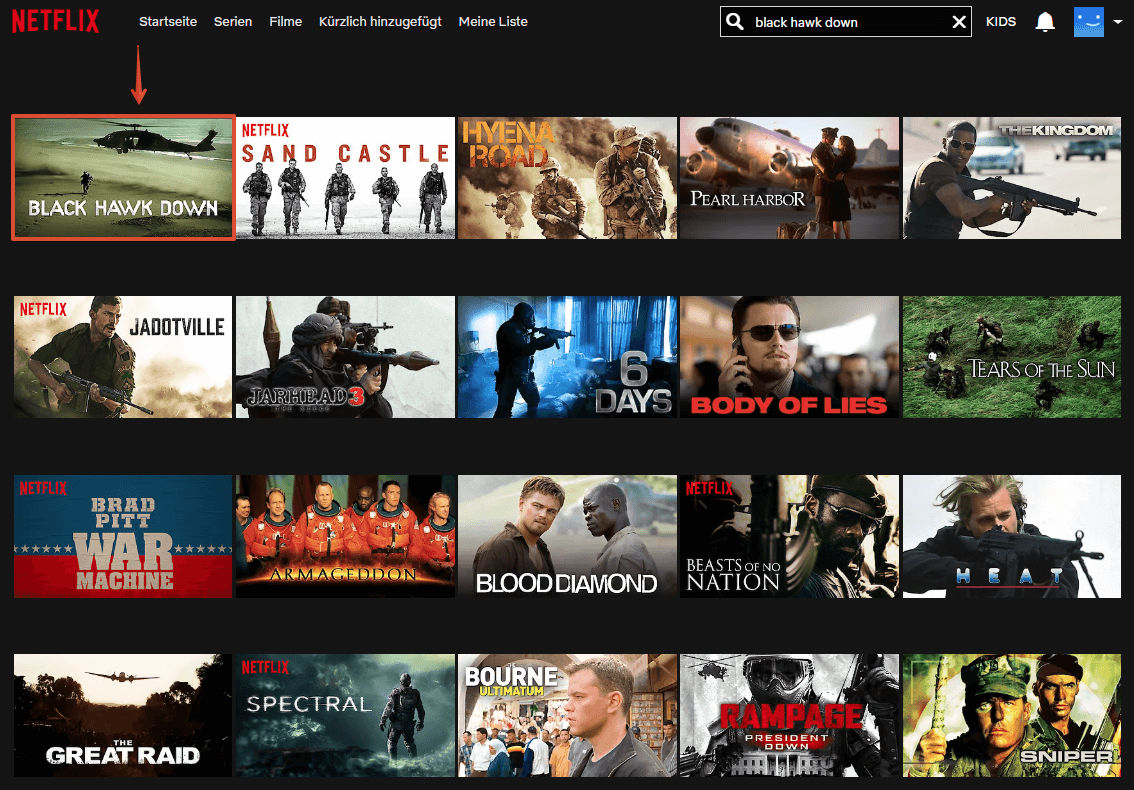Screen dimensions: 1134x790
Task: Go to Startseite
Action: [x=168, y=22]
